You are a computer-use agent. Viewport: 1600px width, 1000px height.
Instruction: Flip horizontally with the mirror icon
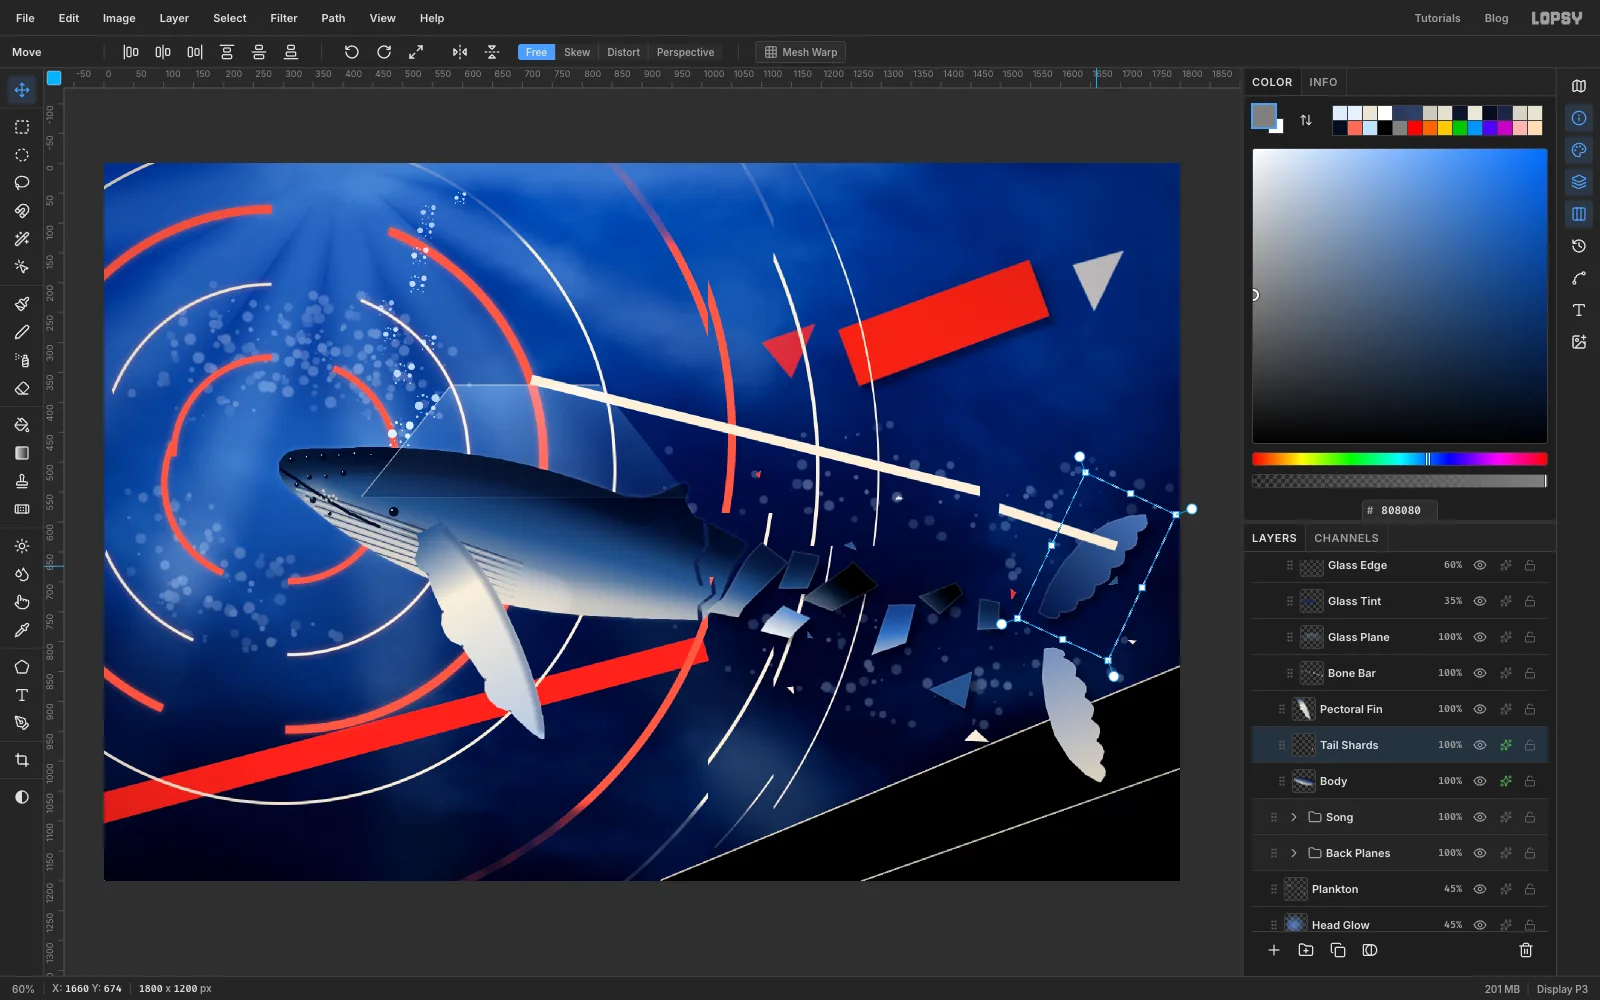460,52
